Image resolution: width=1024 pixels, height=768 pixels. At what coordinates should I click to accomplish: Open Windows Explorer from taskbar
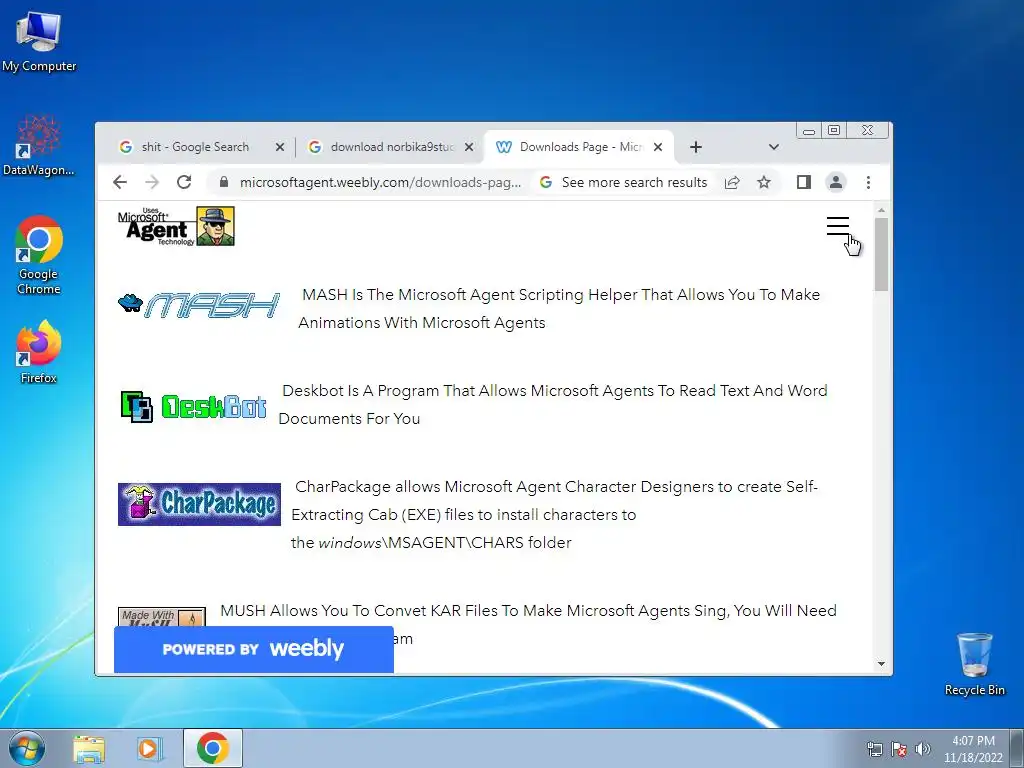coord(89,748)
